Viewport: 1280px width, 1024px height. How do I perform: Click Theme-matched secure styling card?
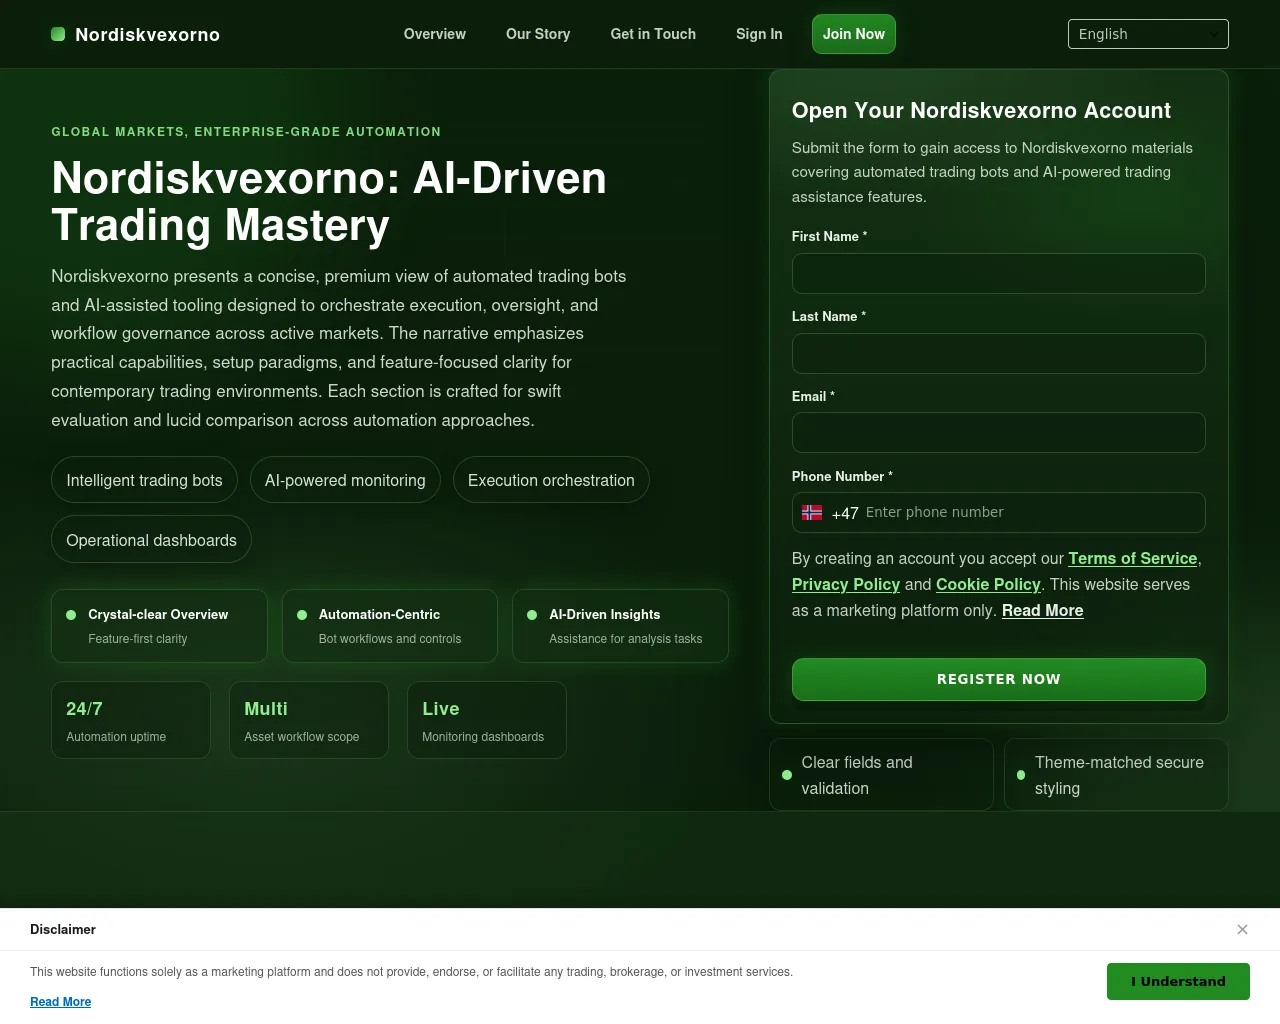click(1116, 775)
